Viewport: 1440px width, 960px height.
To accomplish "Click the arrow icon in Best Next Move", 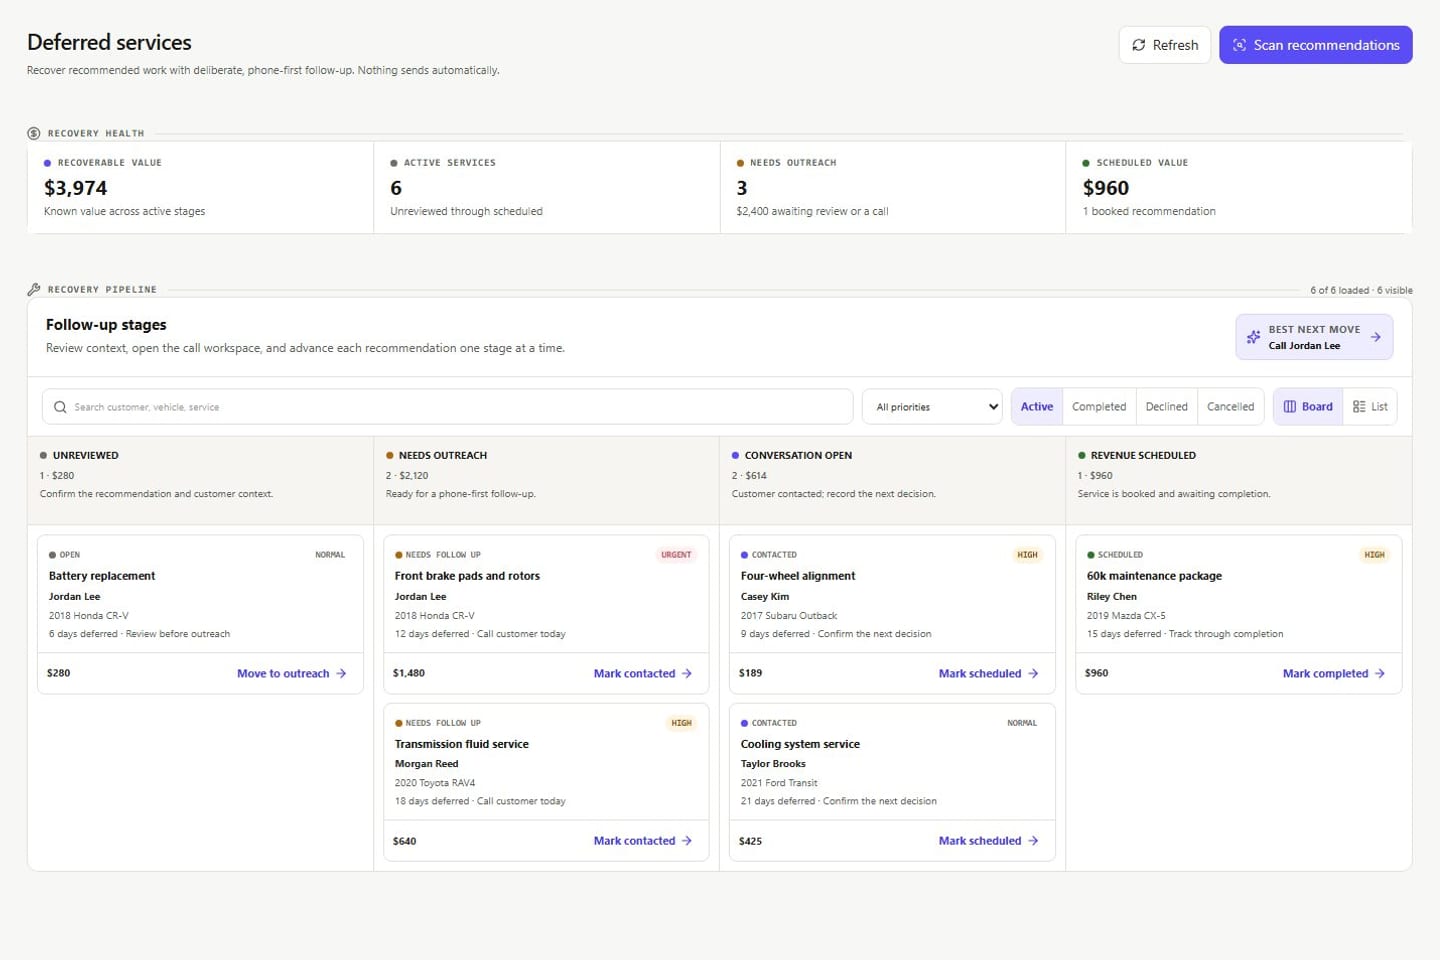I will click(1375, 337).
